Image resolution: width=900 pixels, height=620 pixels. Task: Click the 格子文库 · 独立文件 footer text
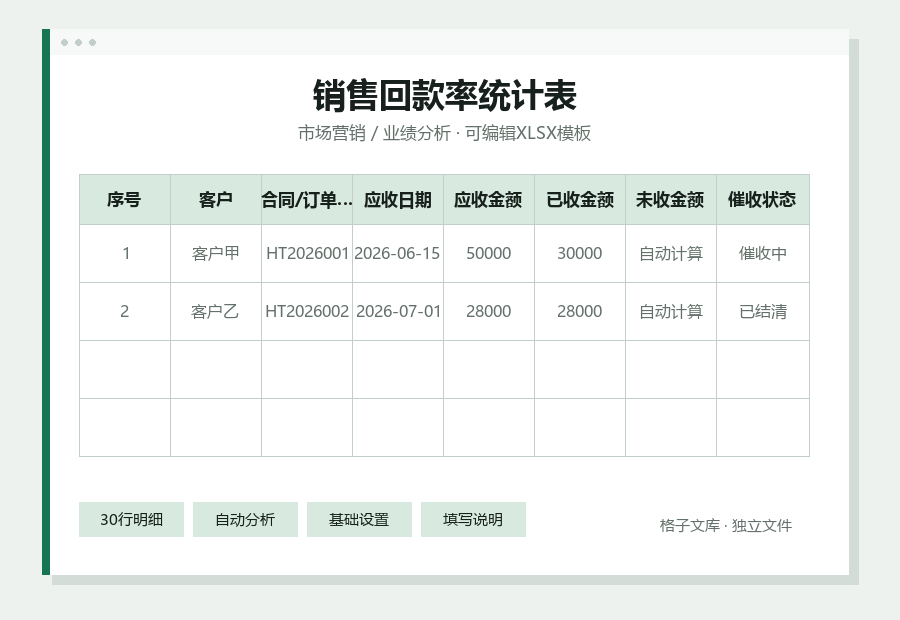tap(726, 525)
